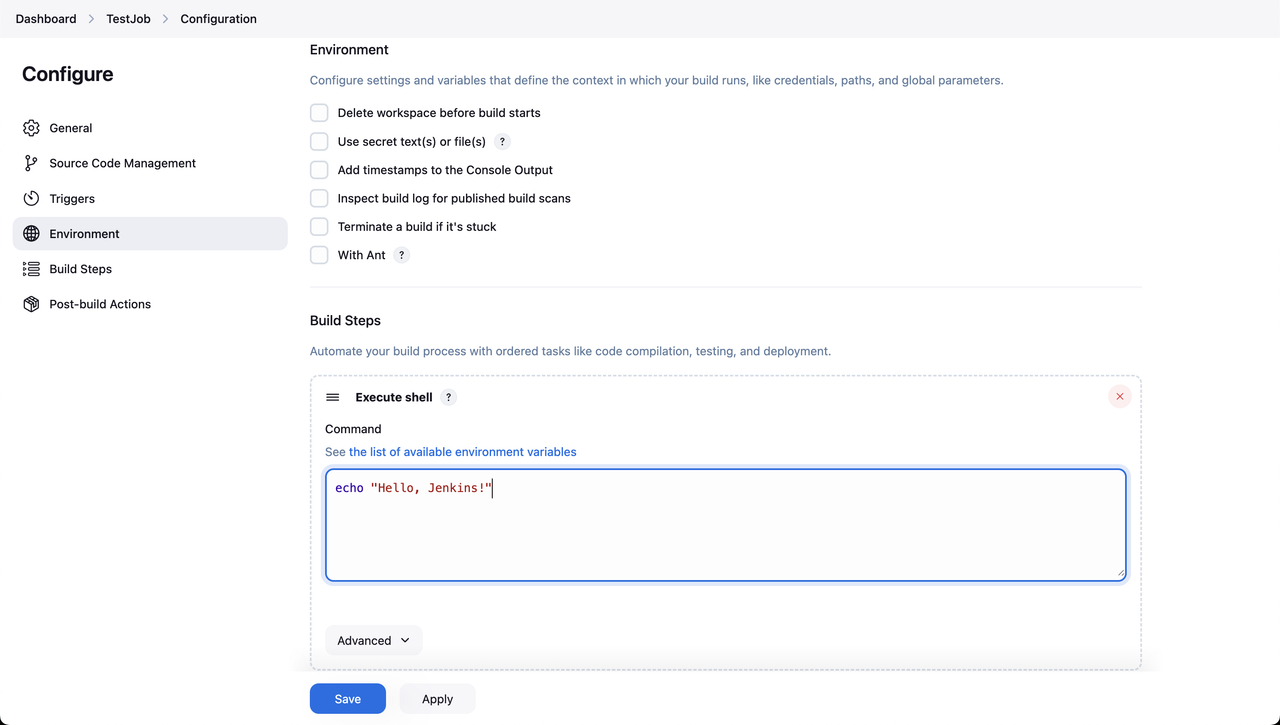
Task: Click the Configuration breadcrumb
Action: tap(219, 19)
